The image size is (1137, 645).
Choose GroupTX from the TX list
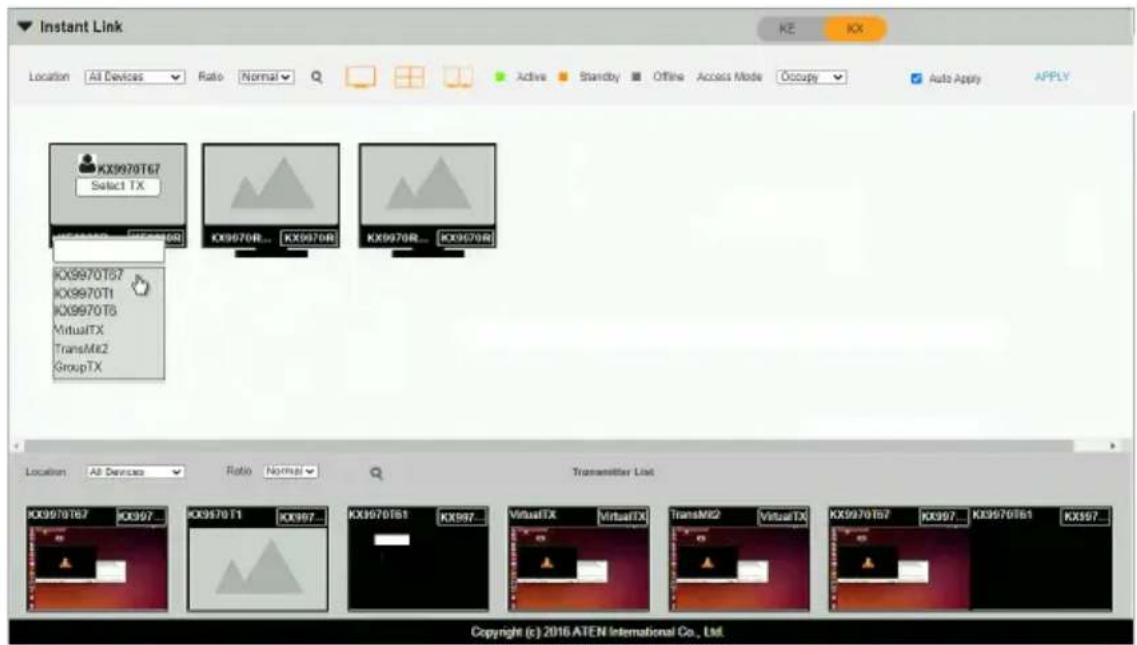click(78, 367)
